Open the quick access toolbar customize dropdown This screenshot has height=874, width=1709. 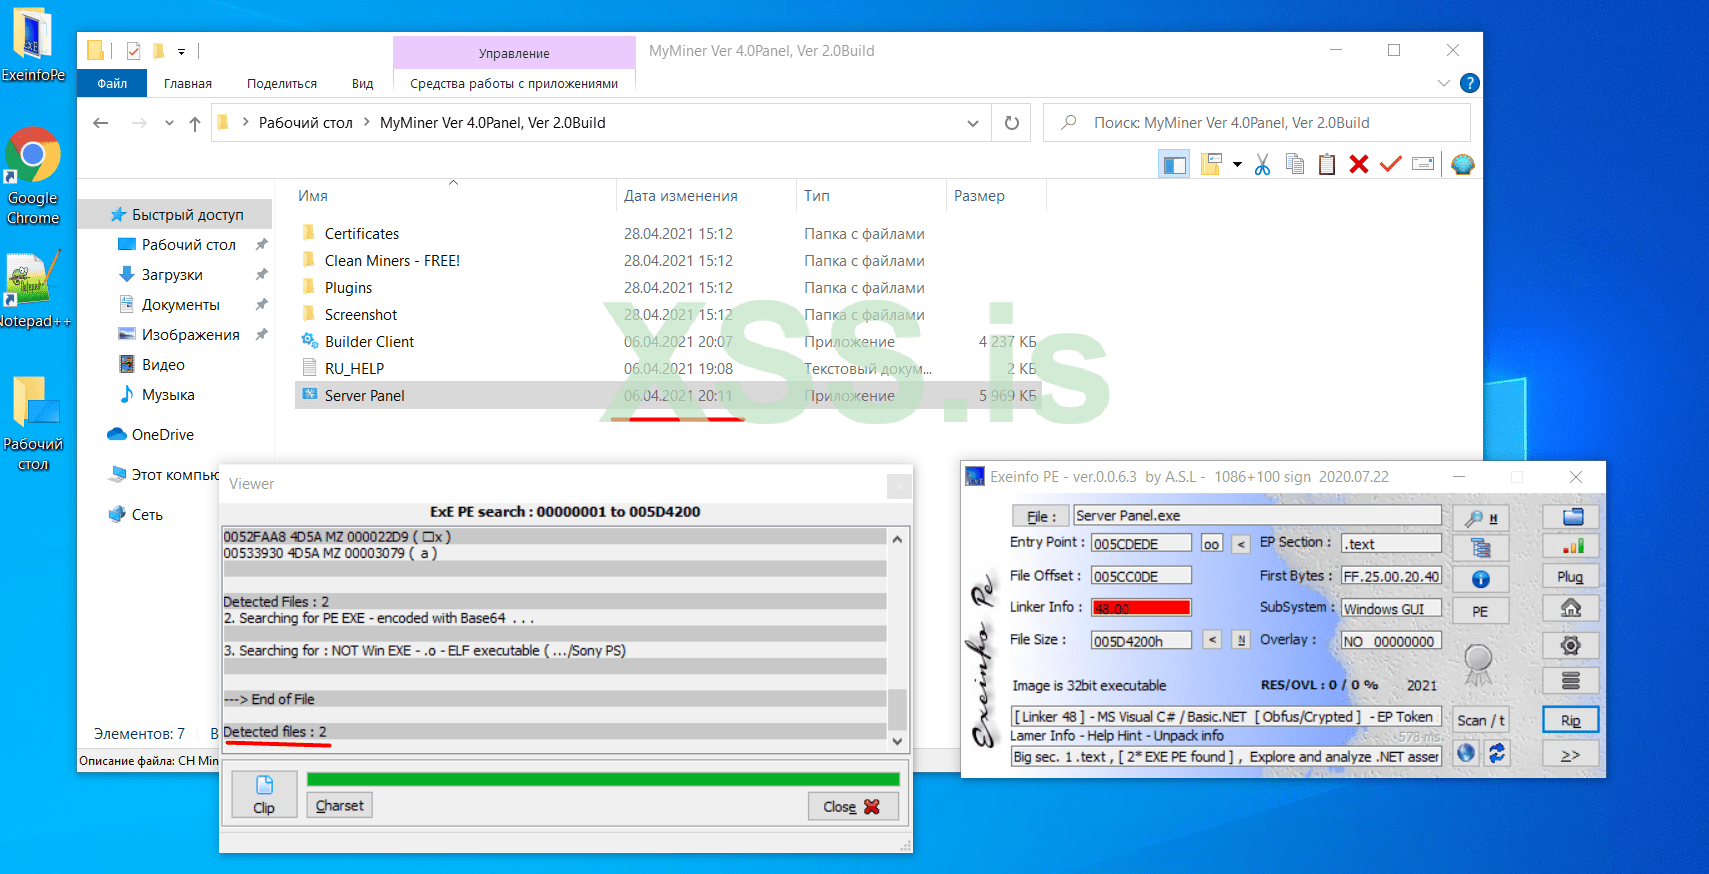181,51
